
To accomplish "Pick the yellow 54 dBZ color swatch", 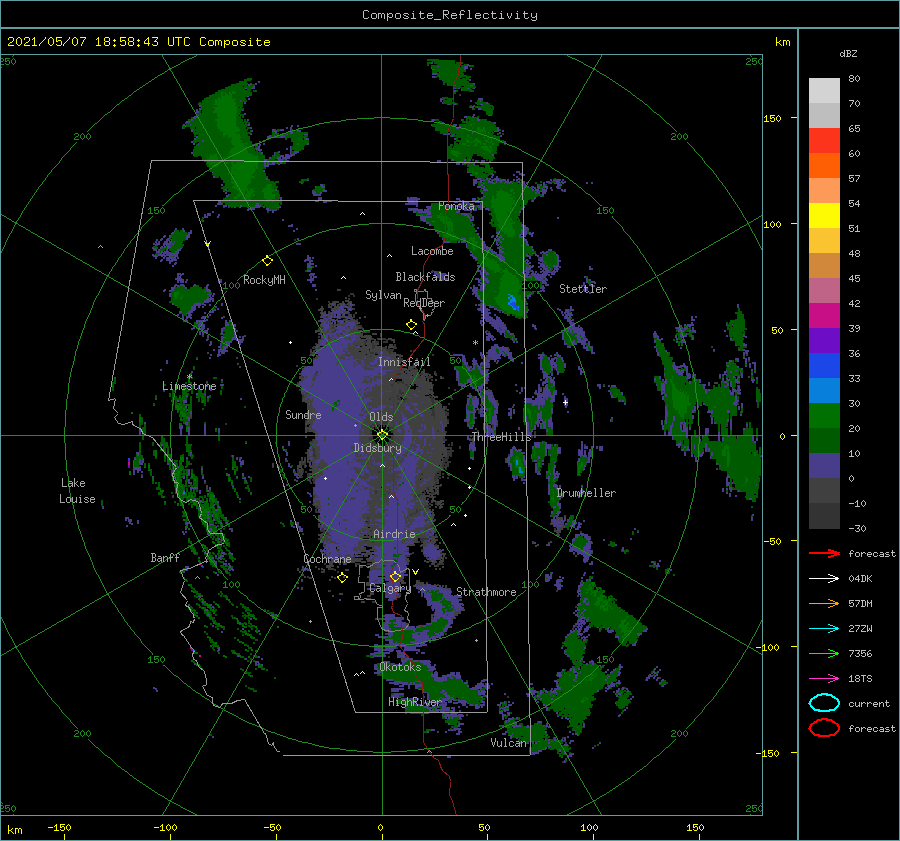I will coord(824,215).
